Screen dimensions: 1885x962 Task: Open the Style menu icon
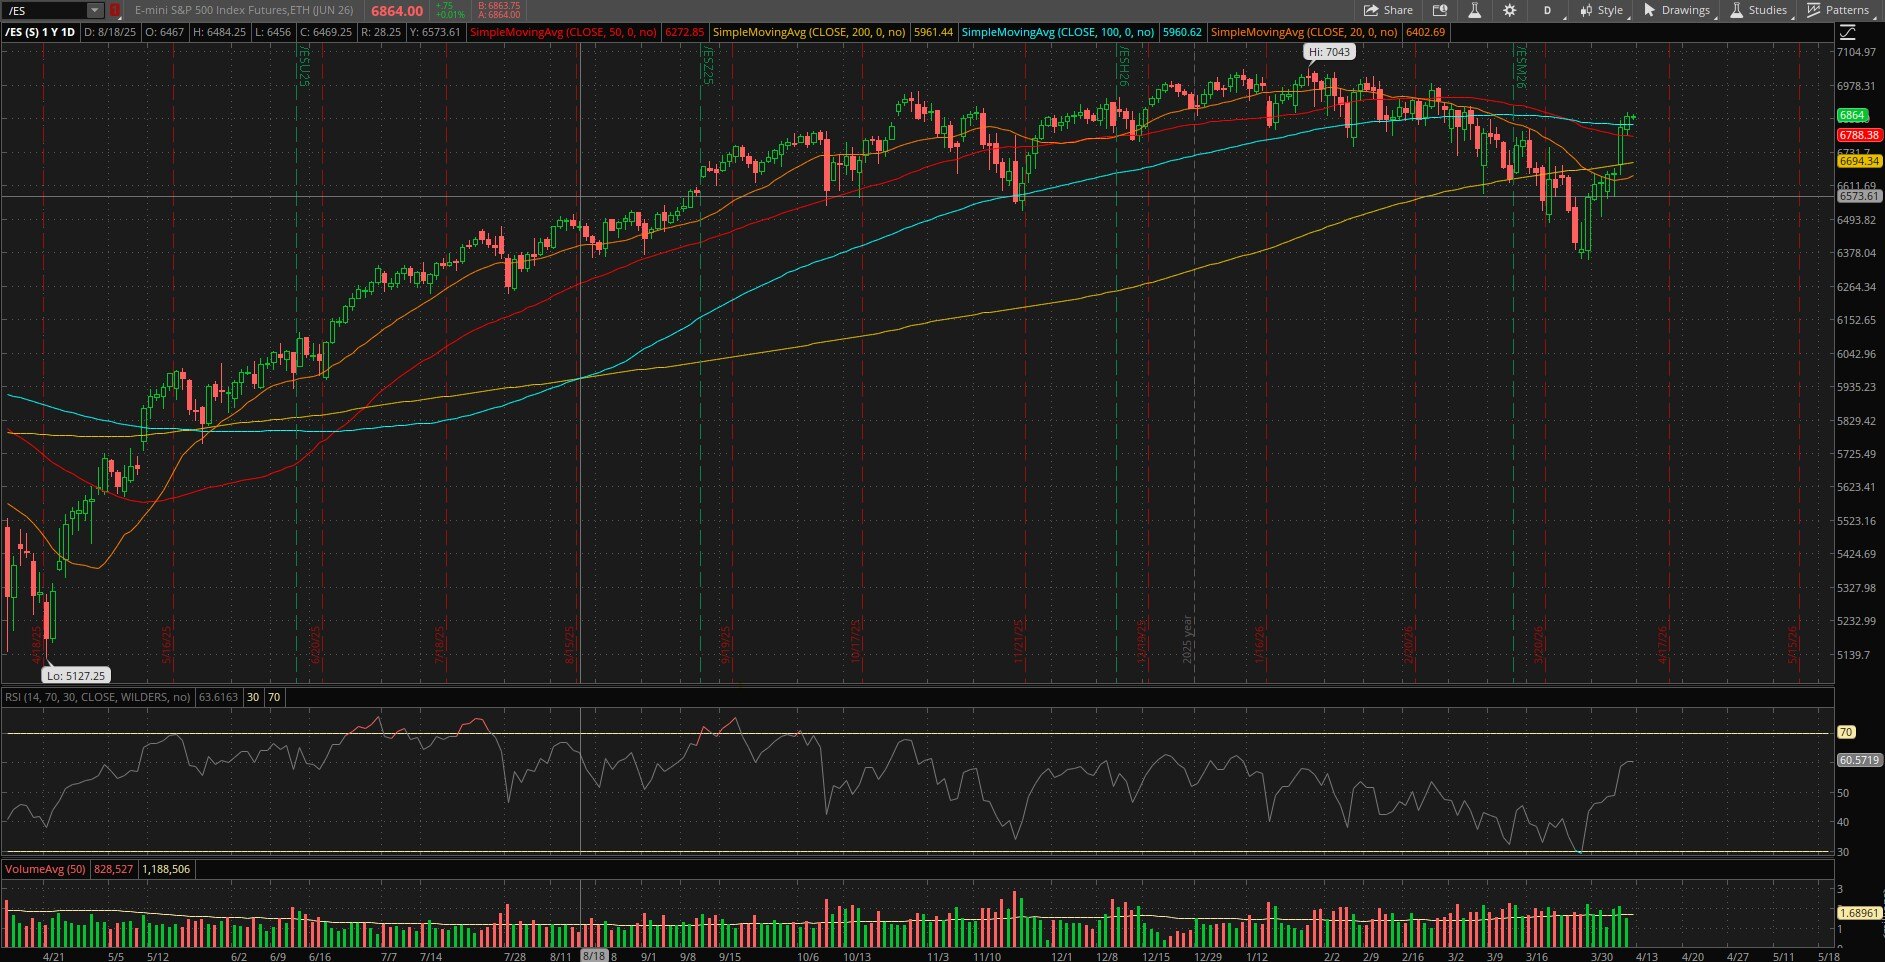[x=1585, y=11]
